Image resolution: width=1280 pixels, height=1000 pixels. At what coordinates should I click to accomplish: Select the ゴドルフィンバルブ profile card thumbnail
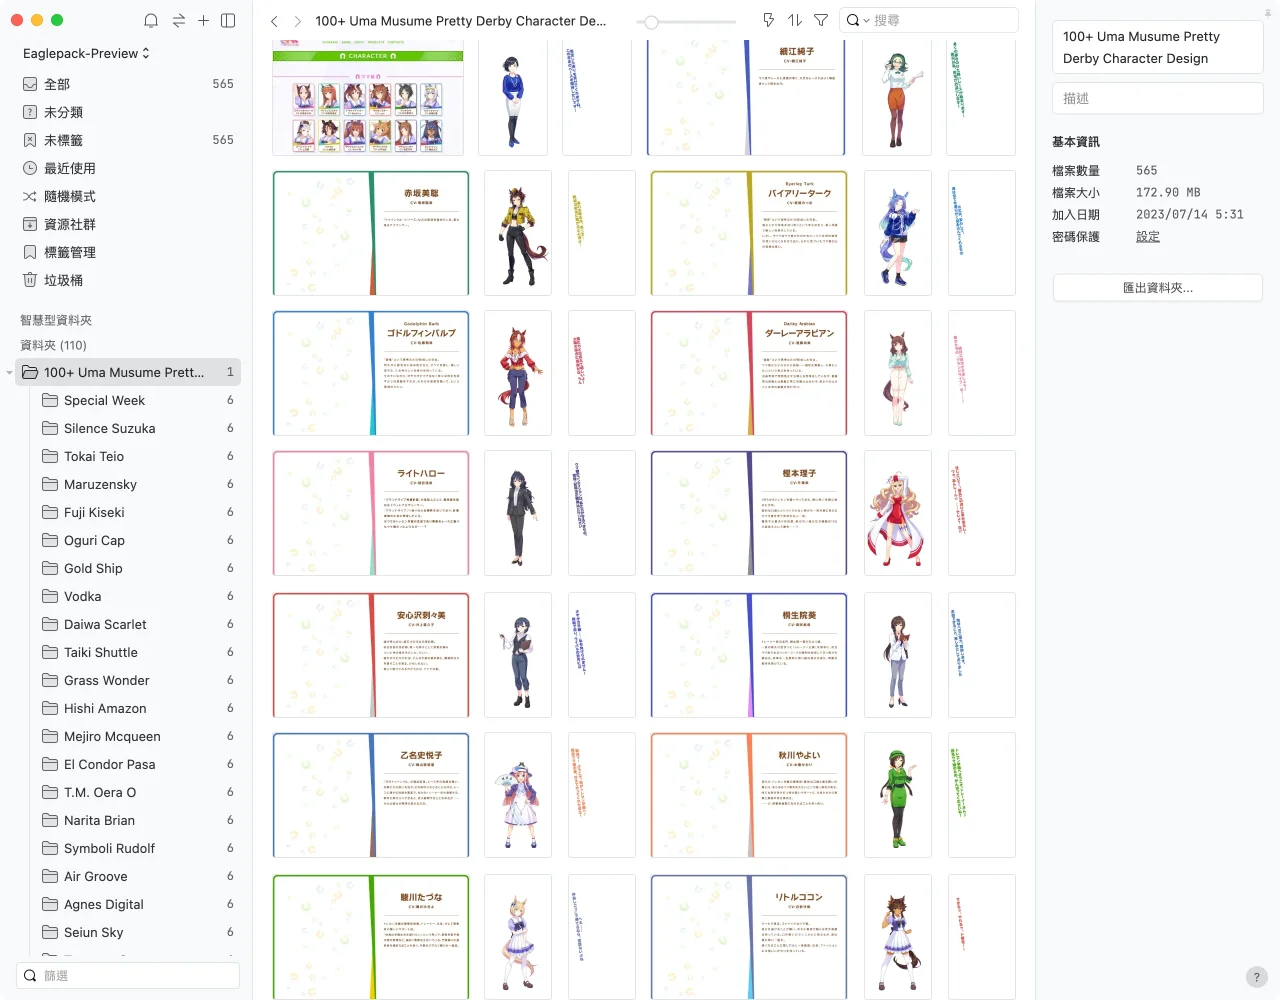click(x=371, y=373)
